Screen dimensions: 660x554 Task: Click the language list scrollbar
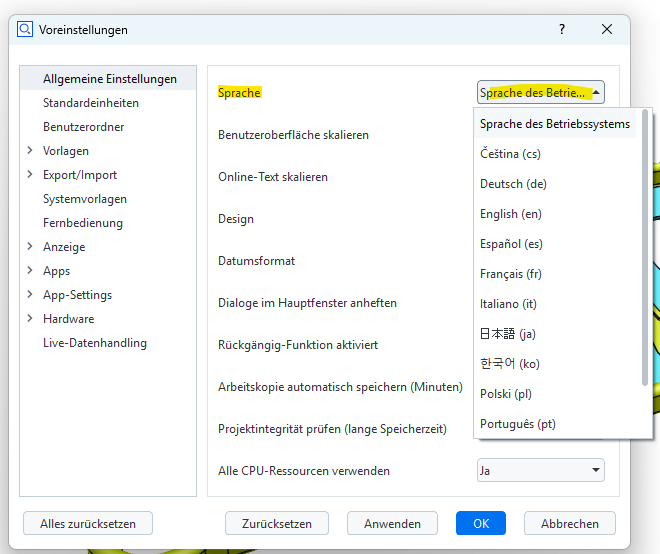pyautogui.click(x=644, y=250)
